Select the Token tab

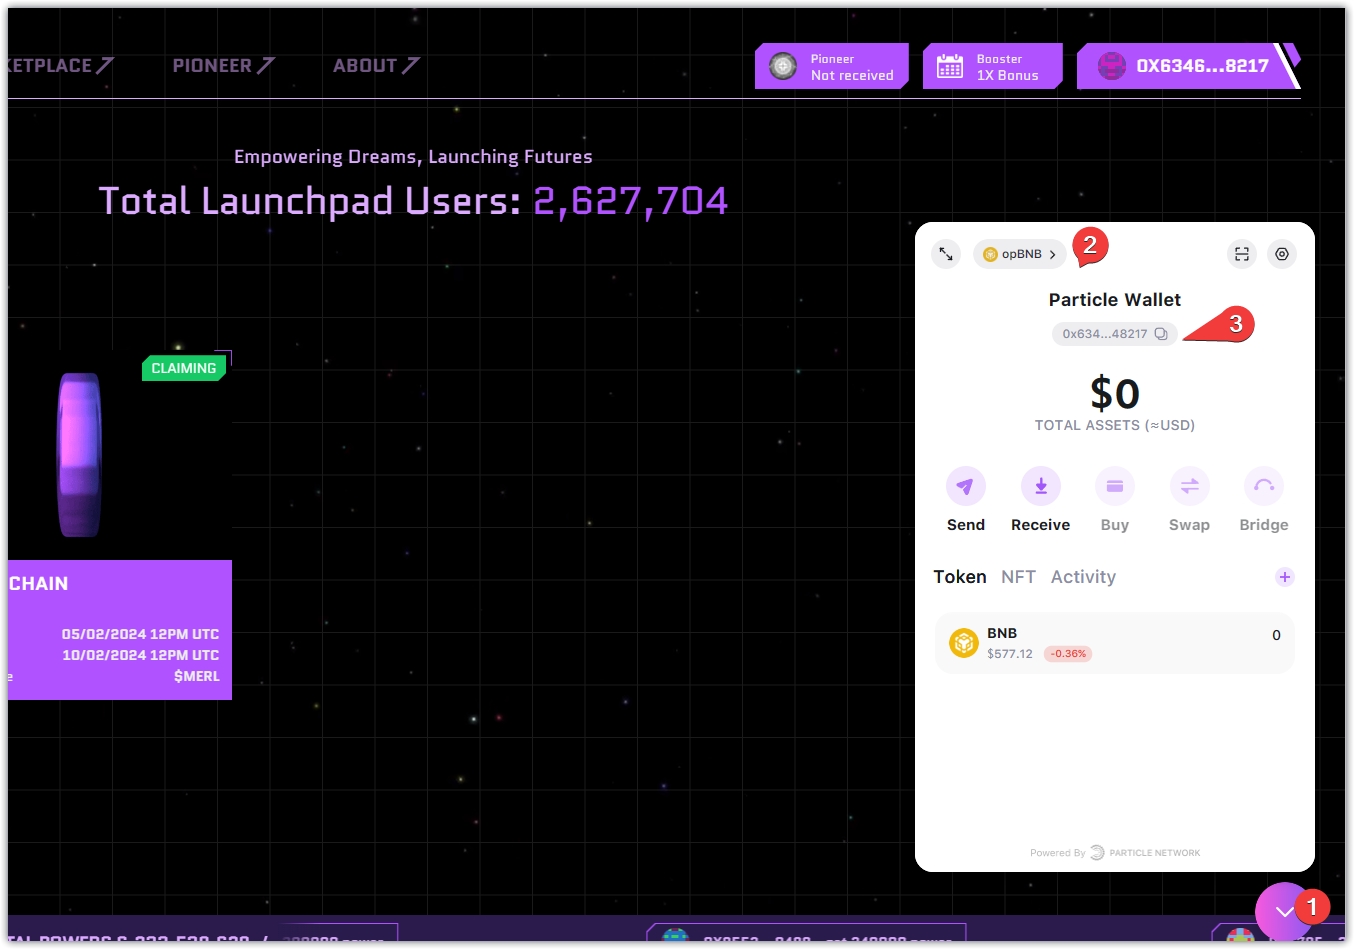(959, 577)
